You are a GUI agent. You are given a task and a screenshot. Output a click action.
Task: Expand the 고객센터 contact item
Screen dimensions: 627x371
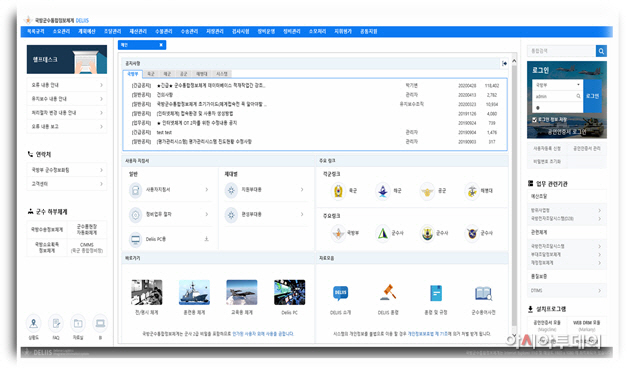[x=67, y=184]
